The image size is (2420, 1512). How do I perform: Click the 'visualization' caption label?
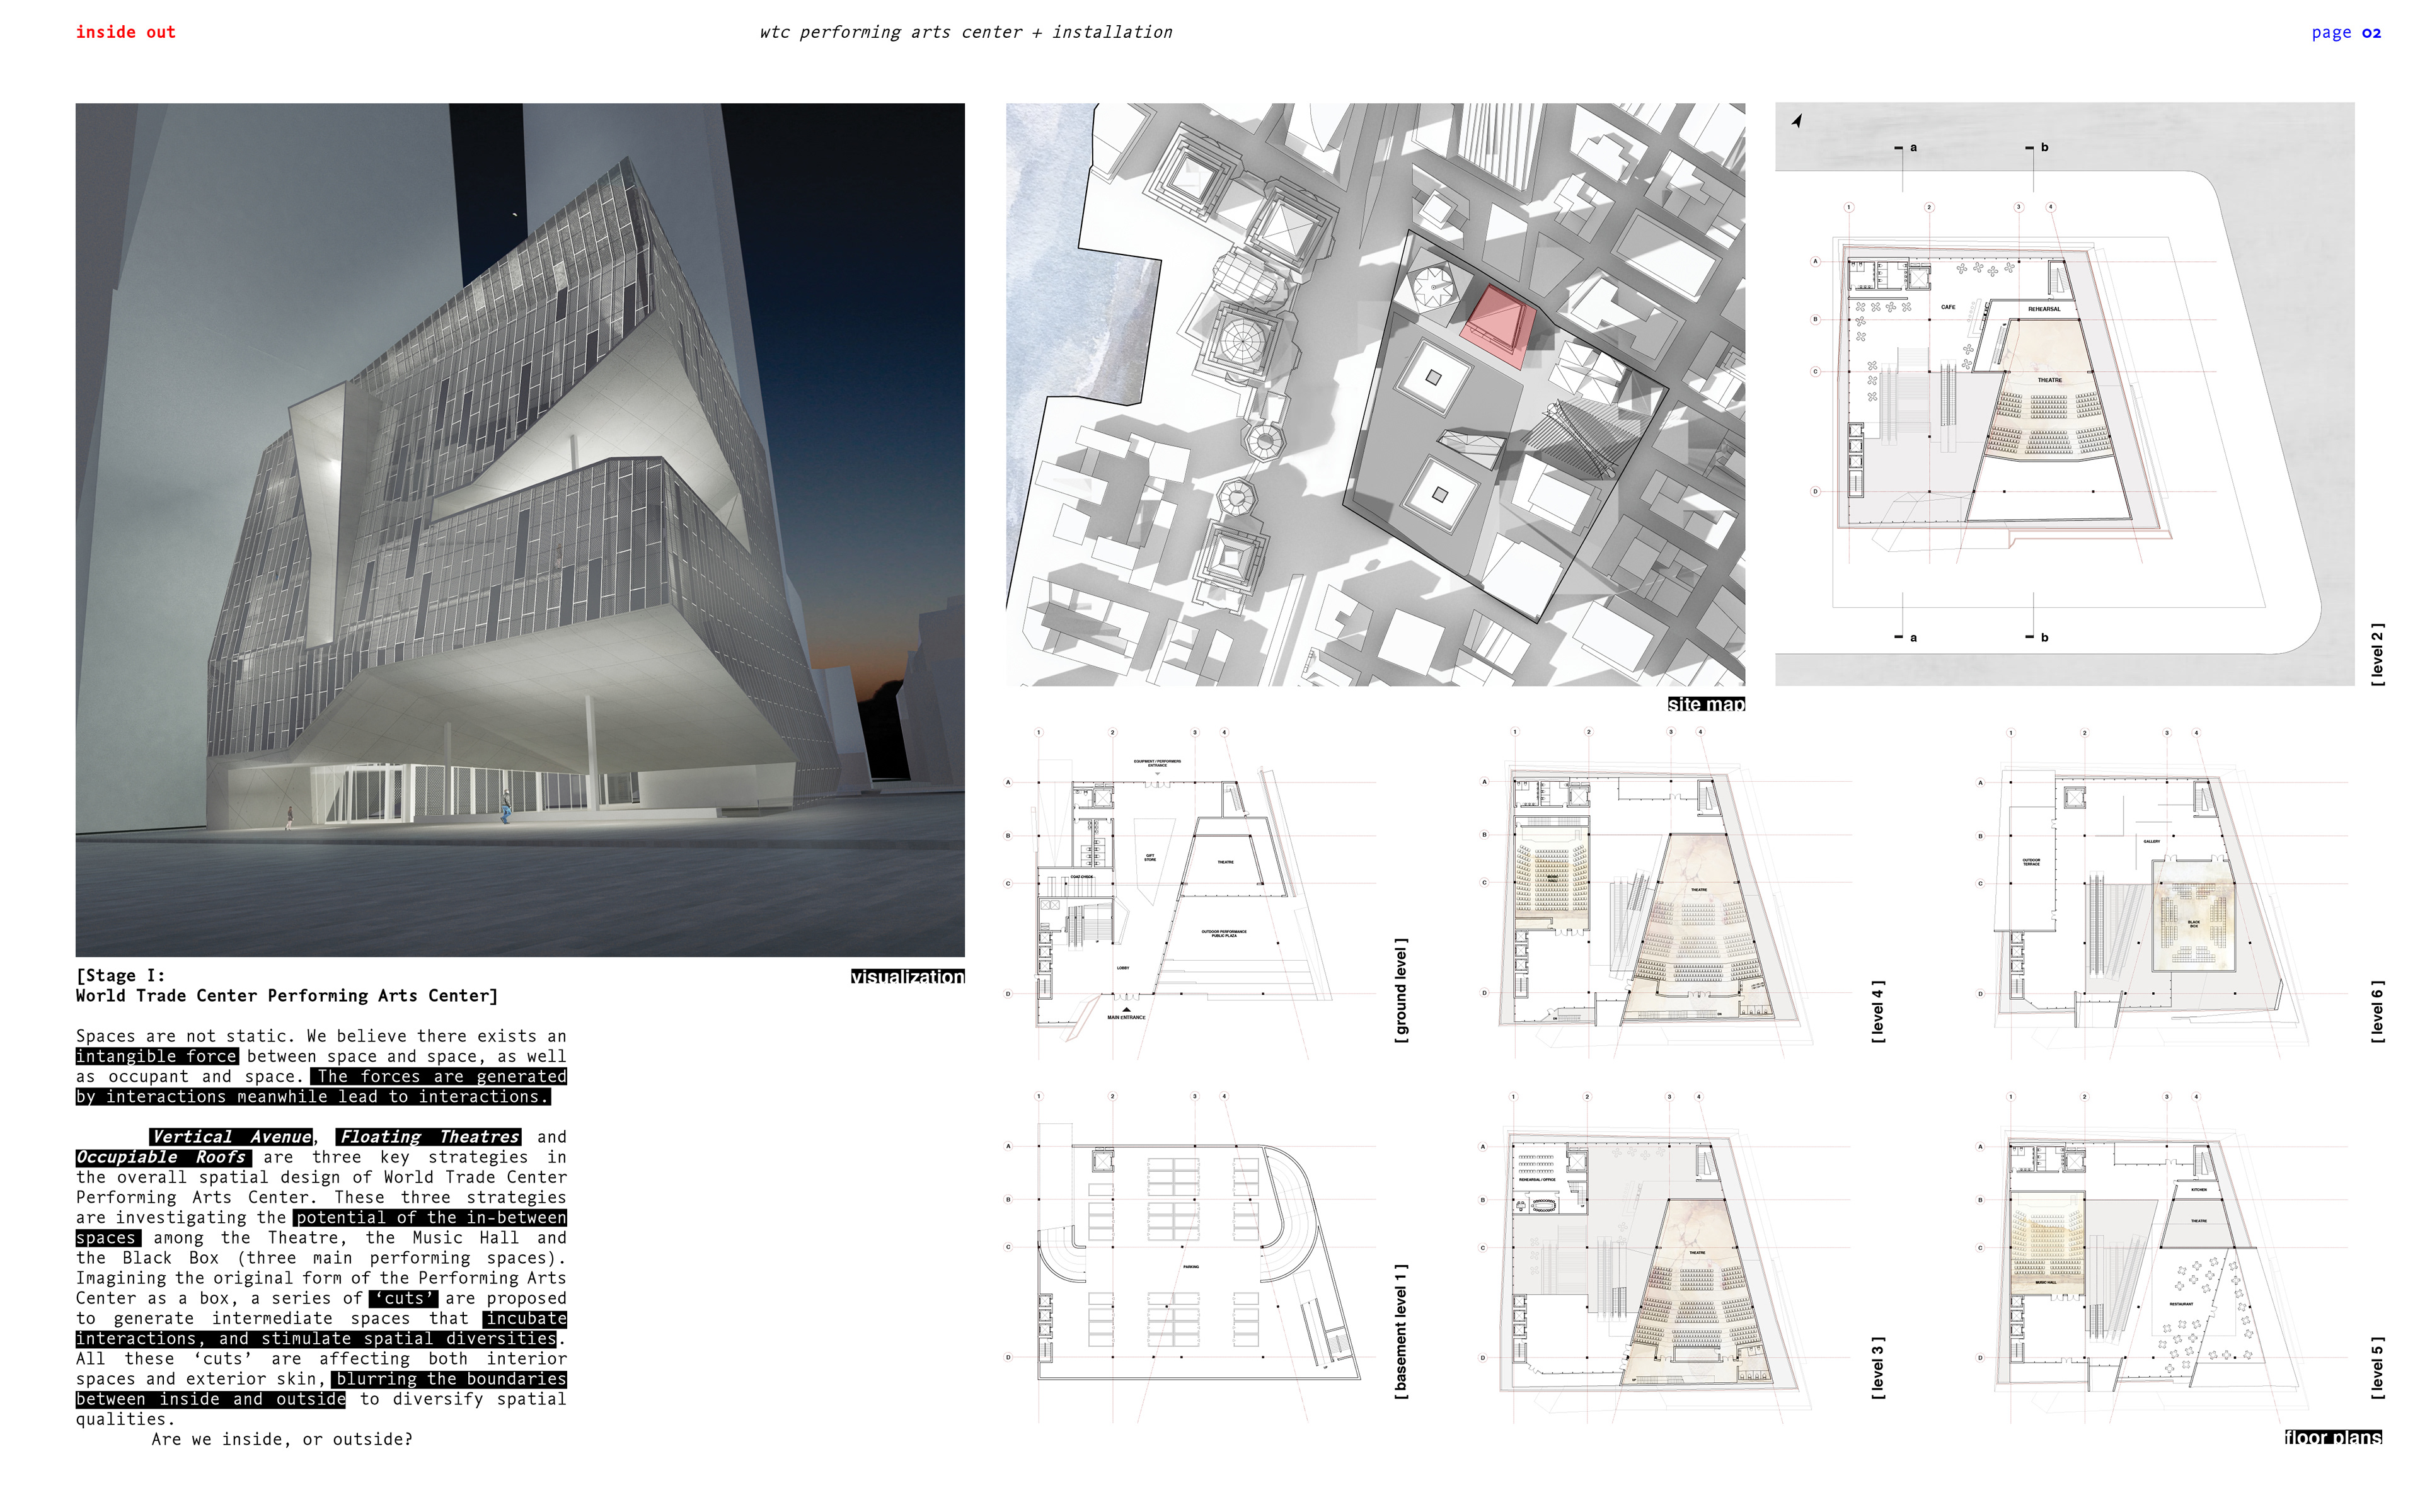coord(907,976)
